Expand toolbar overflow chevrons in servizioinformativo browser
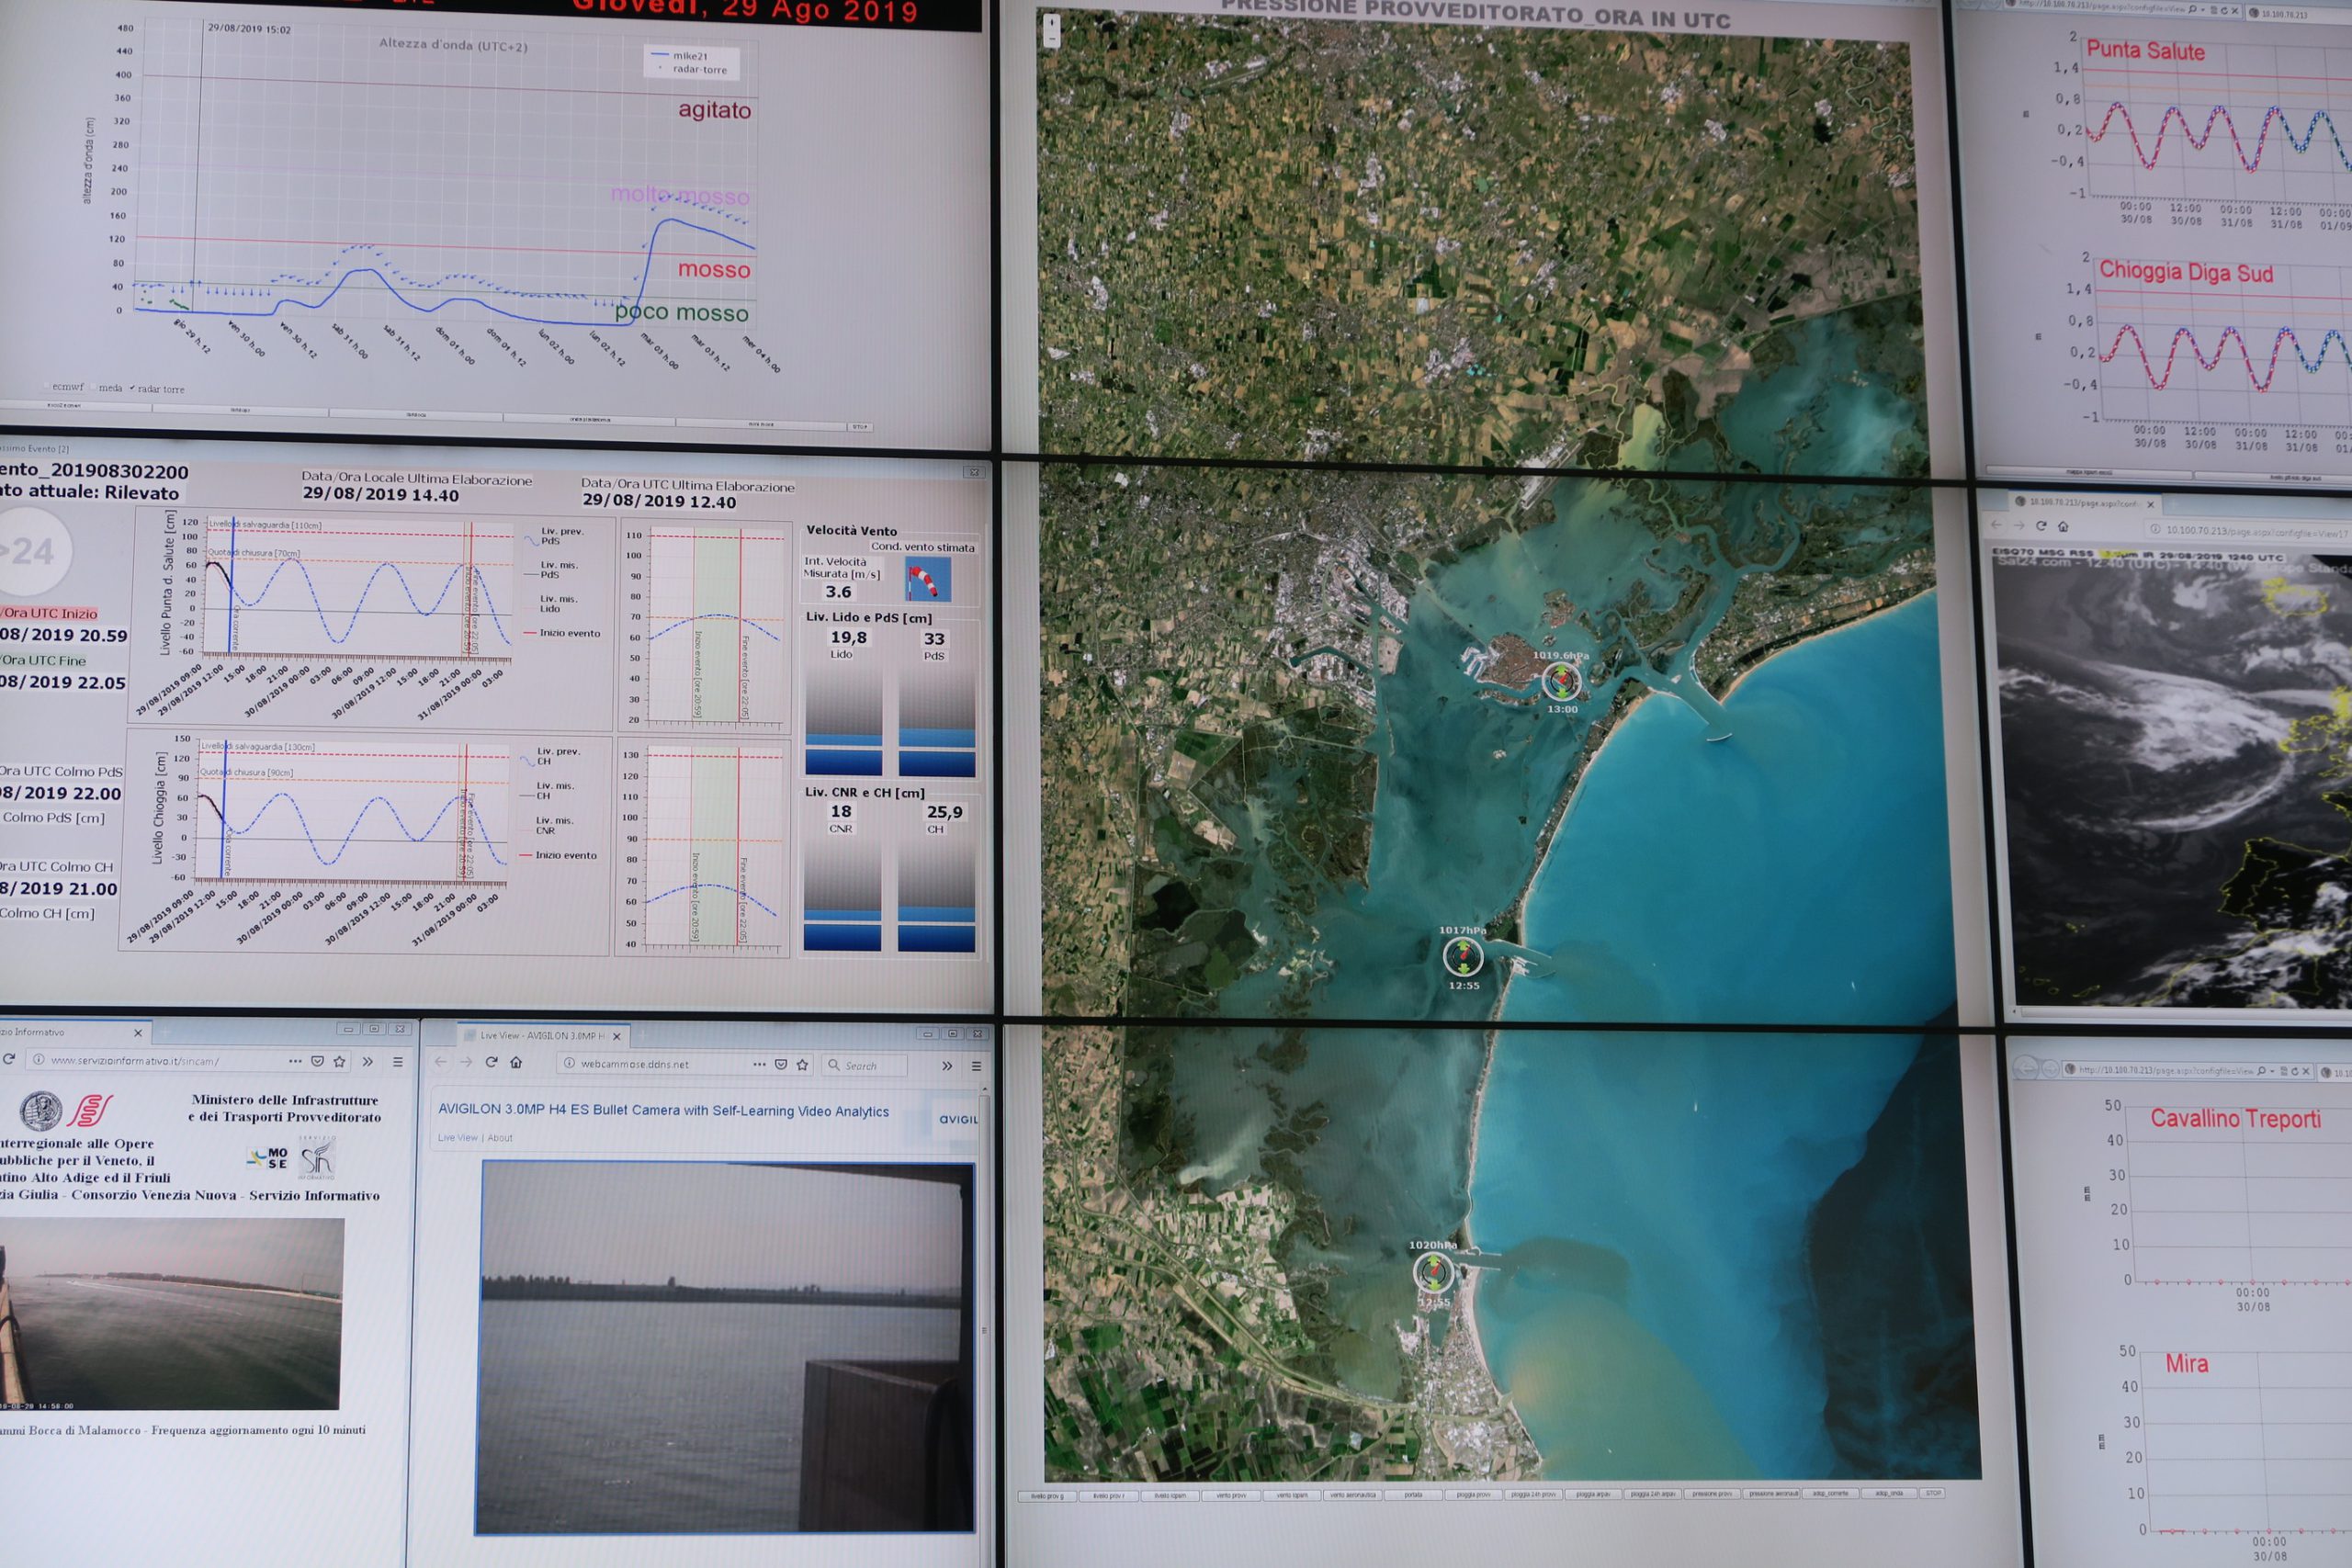The image size is (2352, 1568). click(367, 1062)
